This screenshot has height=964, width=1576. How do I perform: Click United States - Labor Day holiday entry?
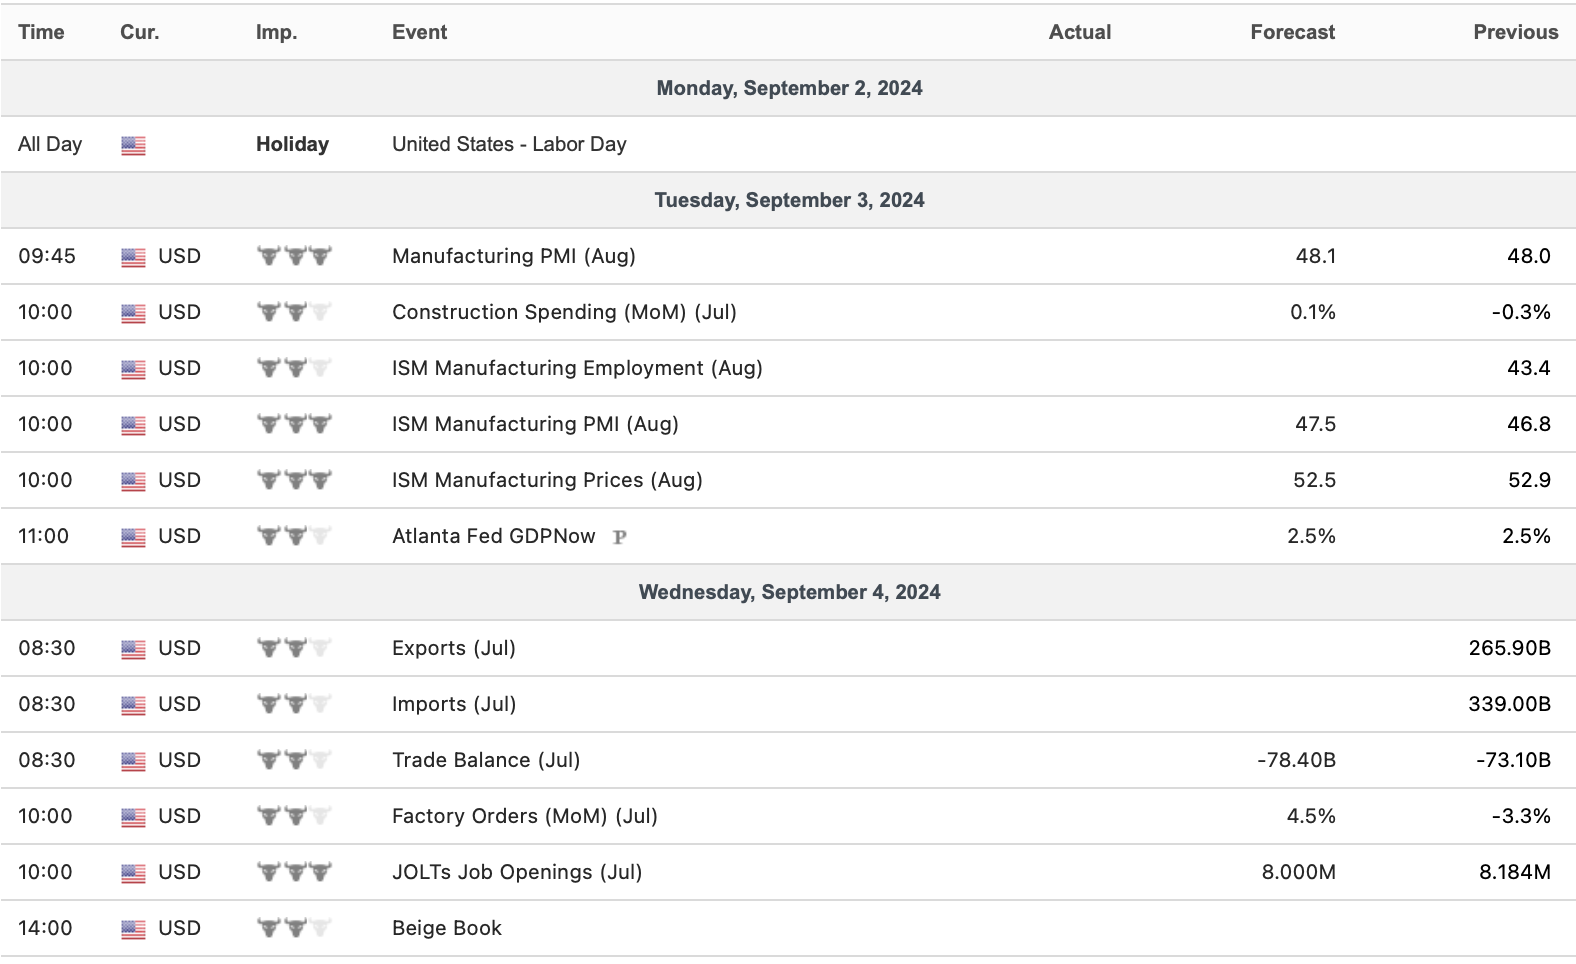point(509,144)
